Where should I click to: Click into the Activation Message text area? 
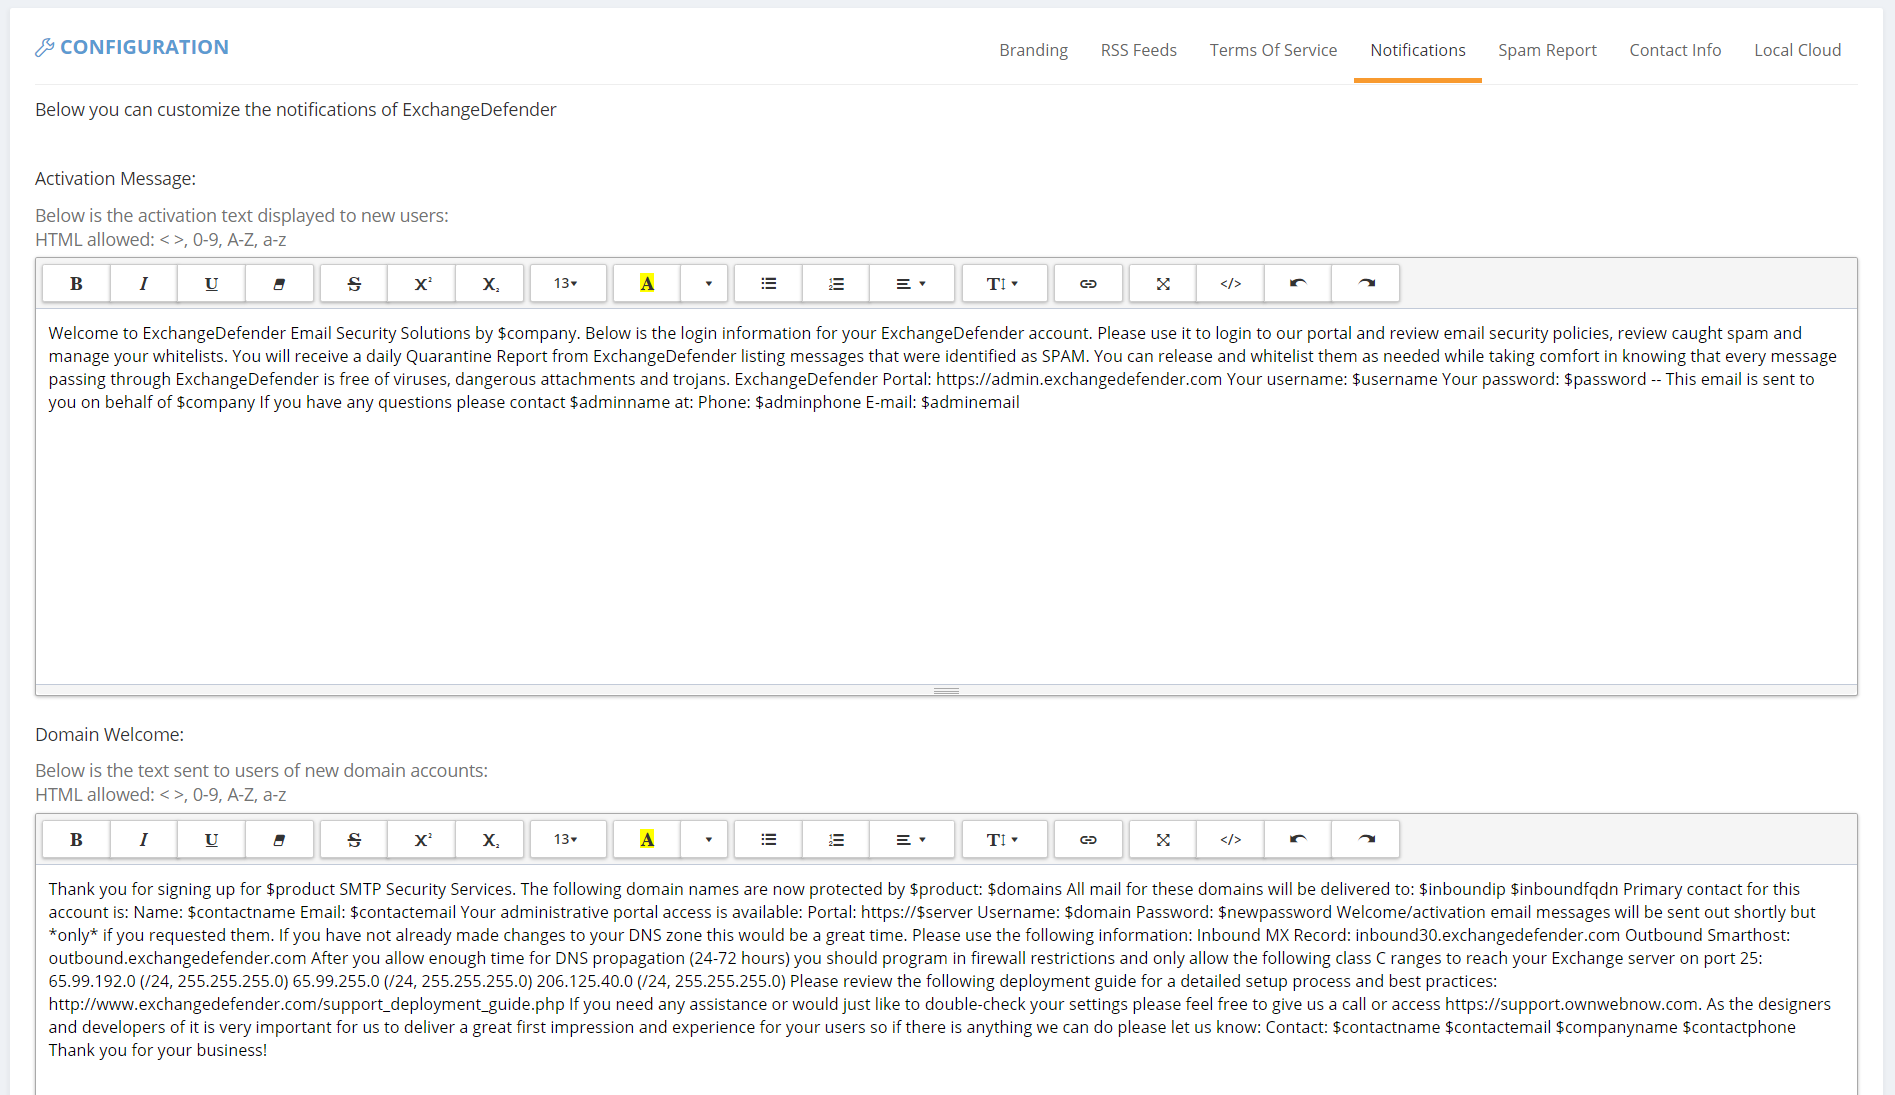[946, 496]
